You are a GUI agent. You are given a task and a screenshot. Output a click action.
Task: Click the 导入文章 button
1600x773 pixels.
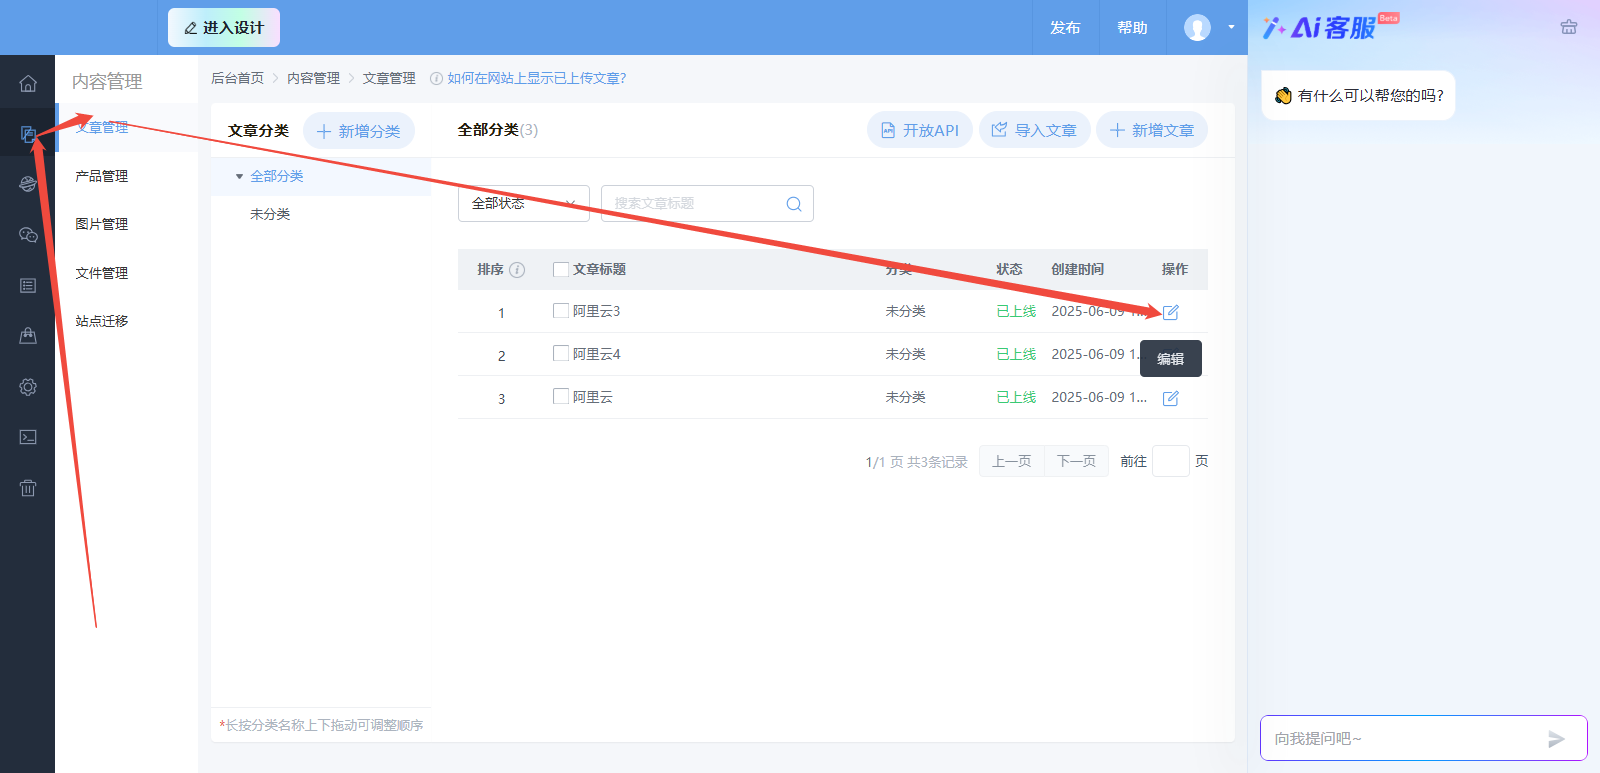tap(1034, 130)
